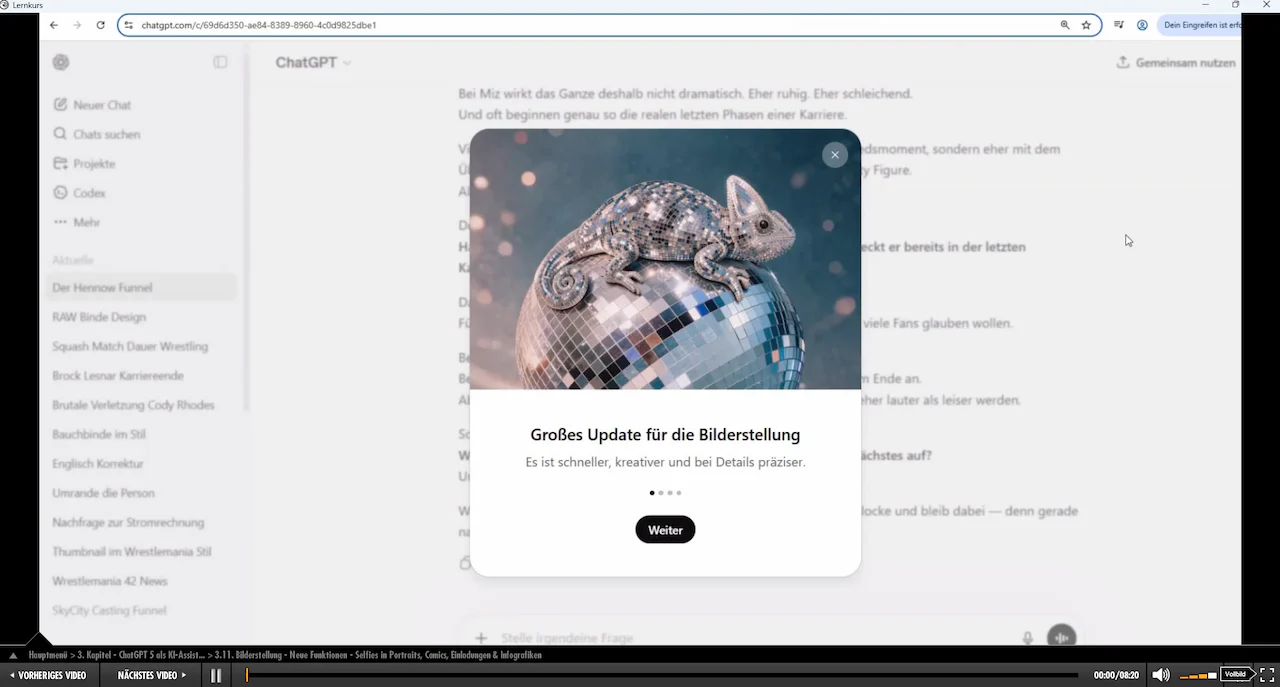
Task: Bookmark page with the star icon
Action: 1086,25
